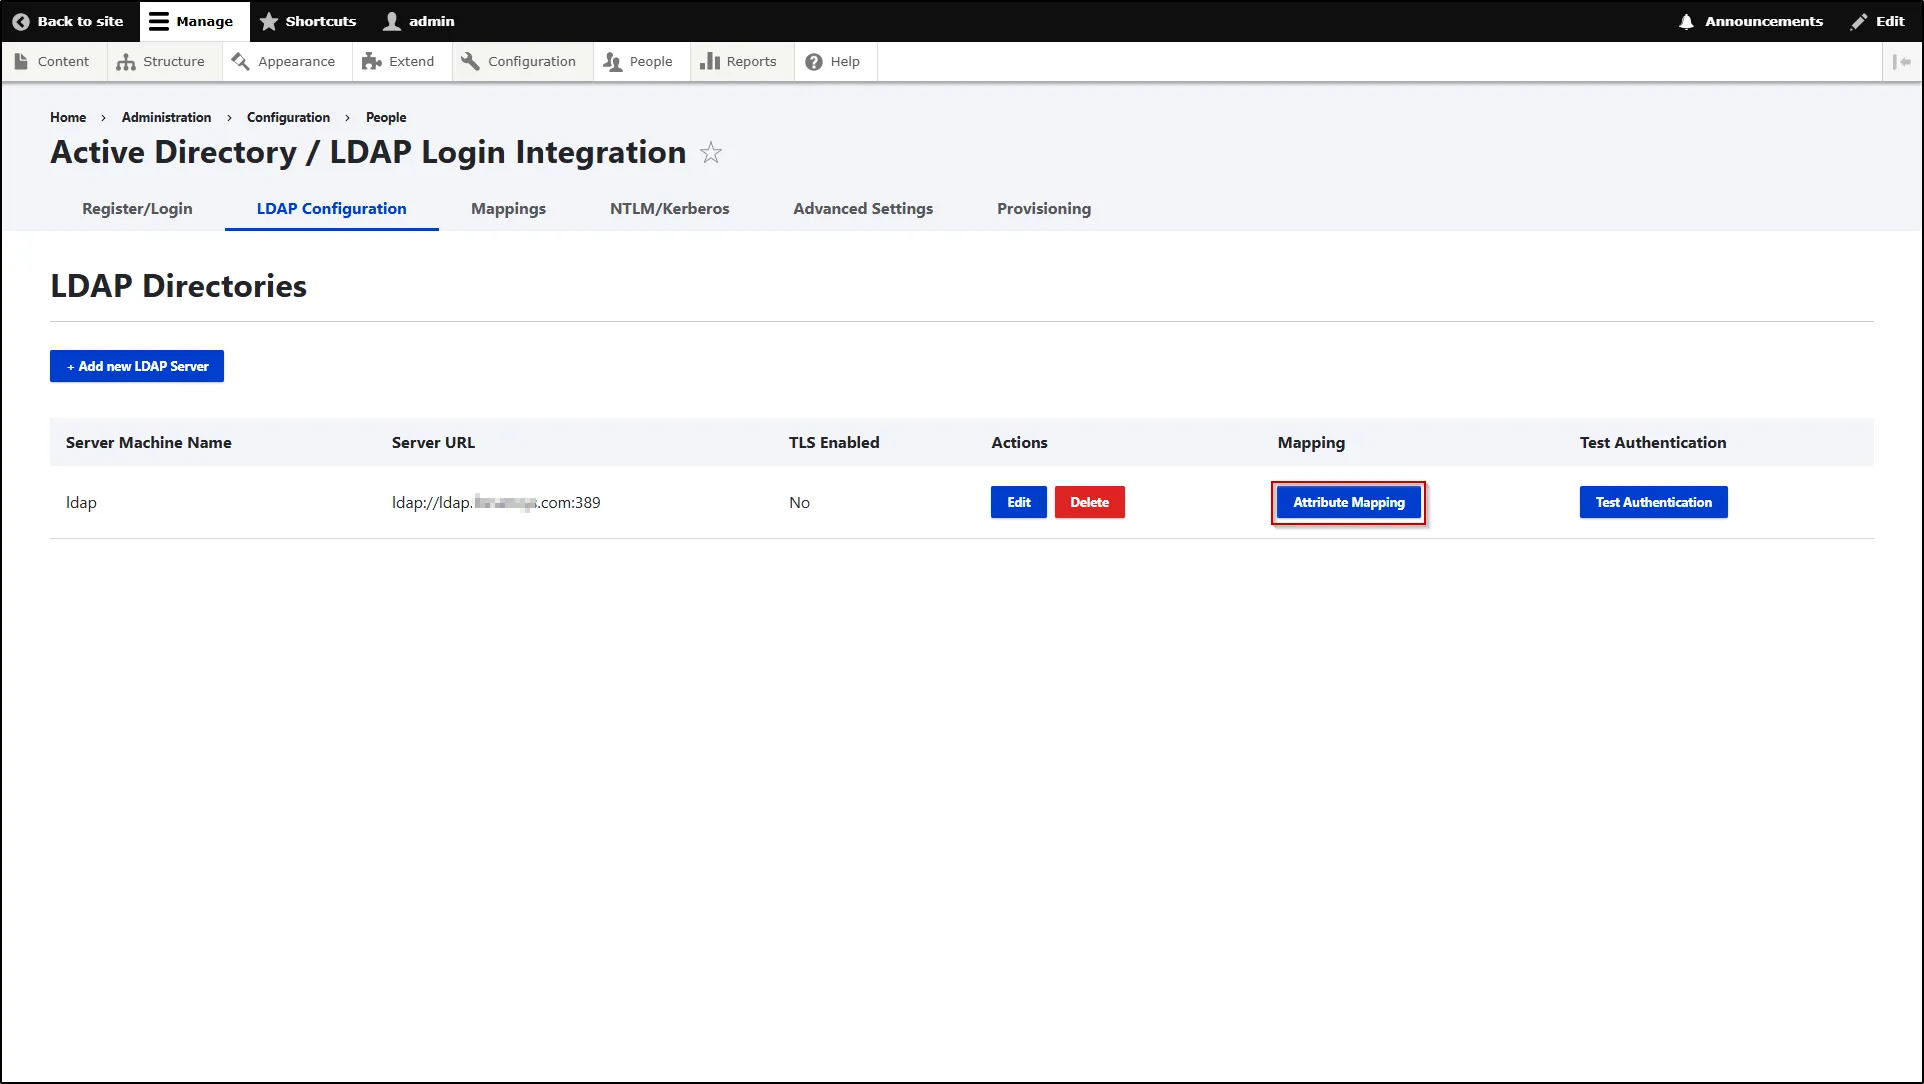
Task: Open Attribute Mapping for the ldap server
Action: point(1348,502)
